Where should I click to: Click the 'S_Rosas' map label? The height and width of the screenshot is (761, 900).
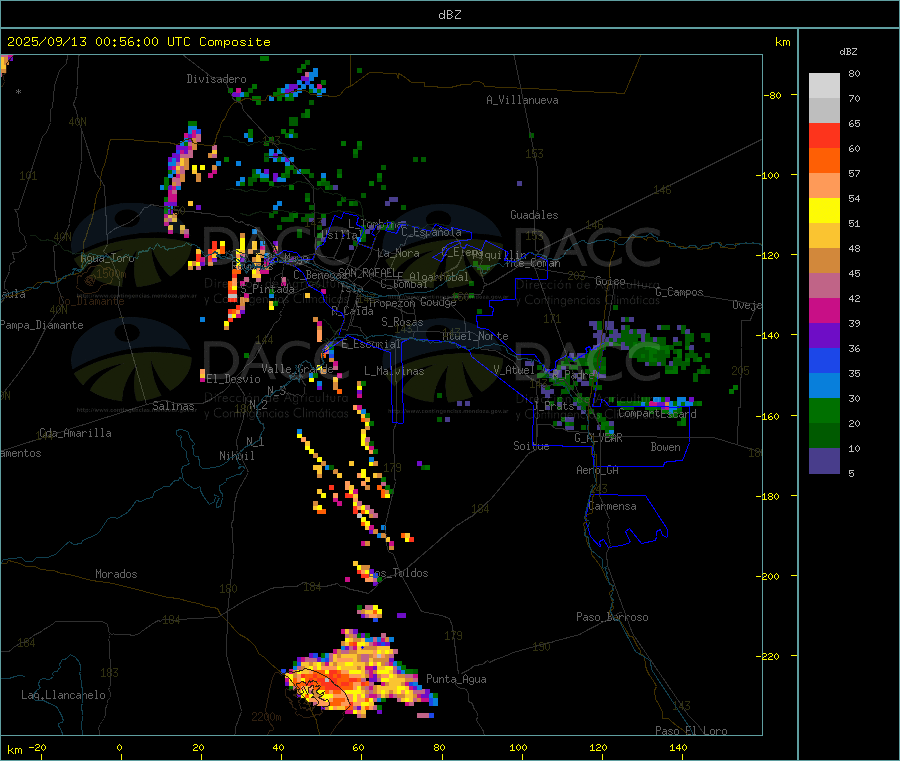(402, 322)
